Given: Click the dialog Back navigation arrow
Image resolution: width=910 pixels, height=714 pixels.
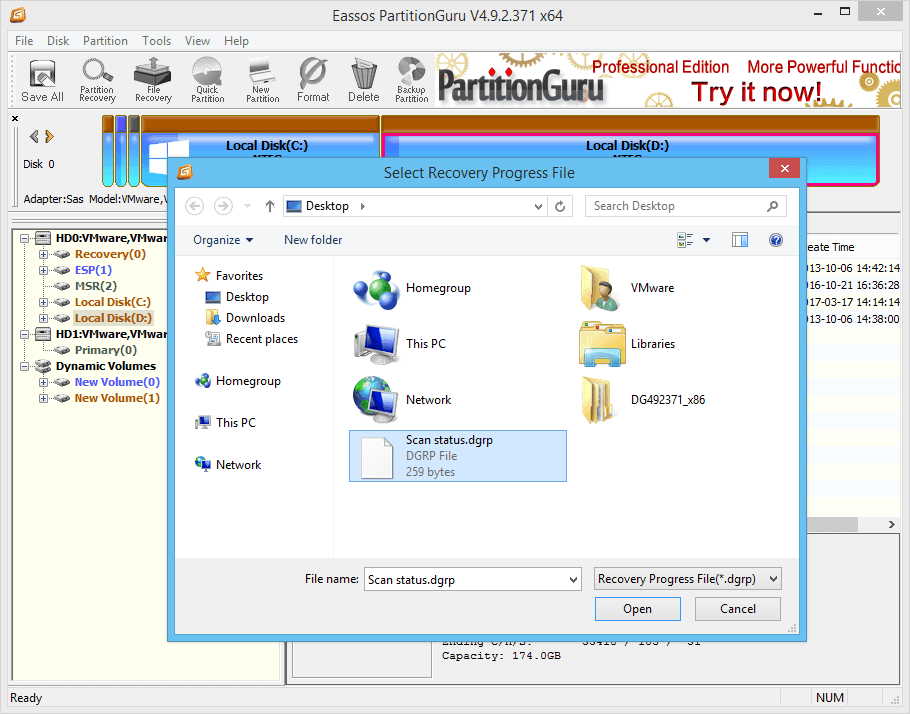Looking at the screenshot, I should [194, 206].
